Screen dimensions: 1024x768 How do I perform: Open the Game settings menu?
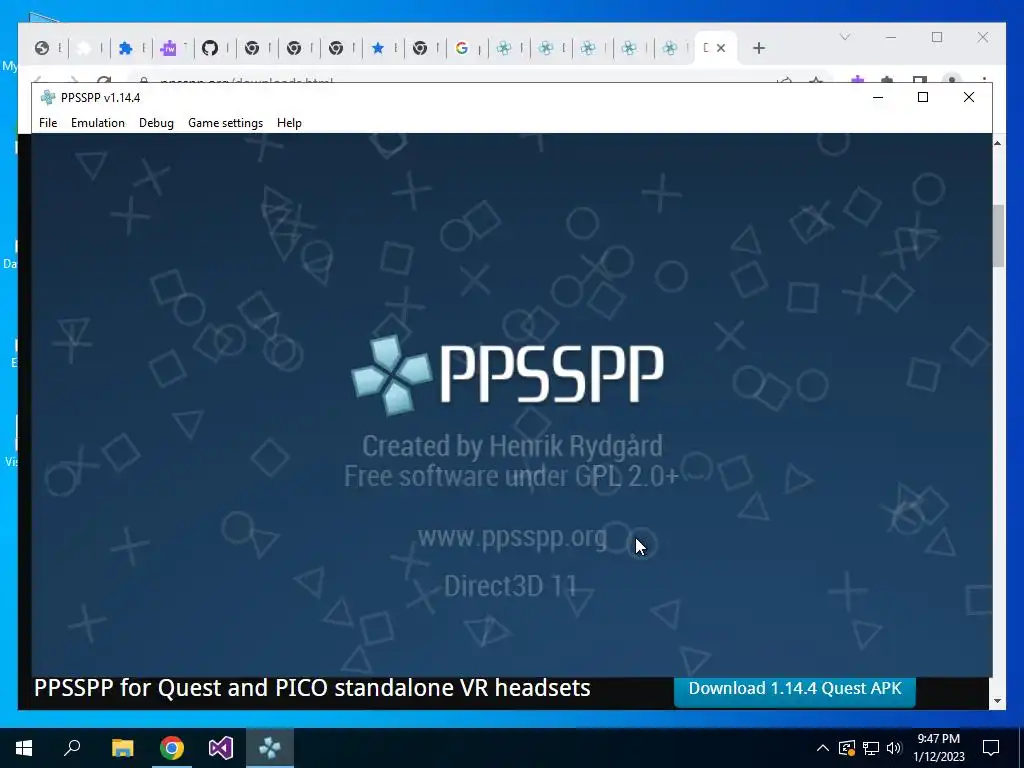(225, 123)
